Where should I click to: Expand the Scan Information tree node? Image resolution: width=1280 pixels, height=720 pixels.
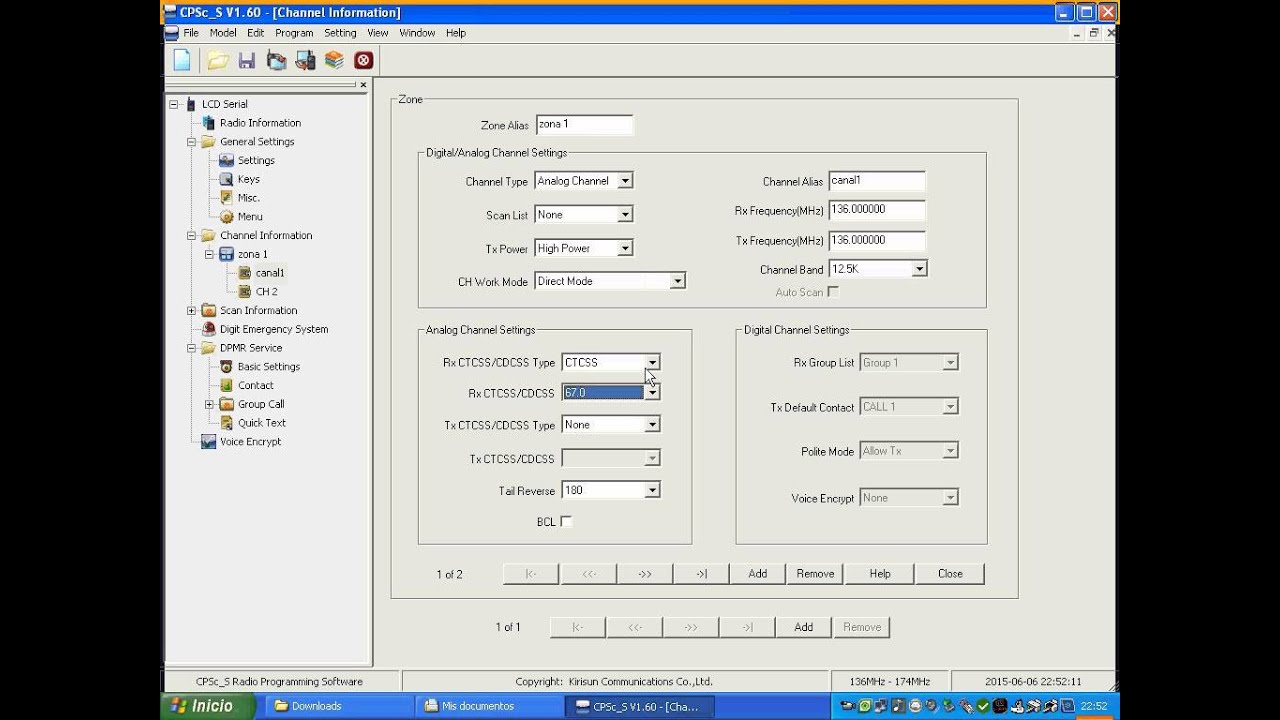coord(191,310)
